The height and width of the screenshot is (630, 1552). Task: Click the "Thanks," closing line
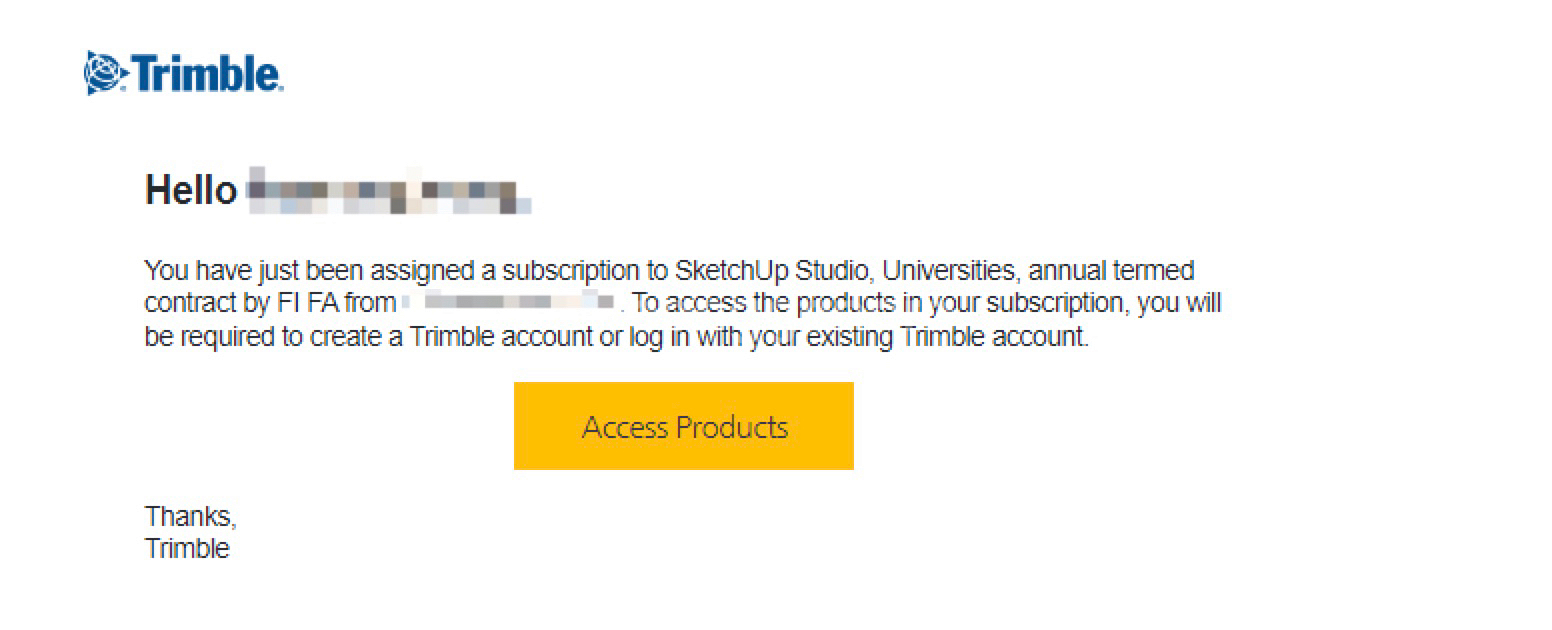(x=190, y=516)
